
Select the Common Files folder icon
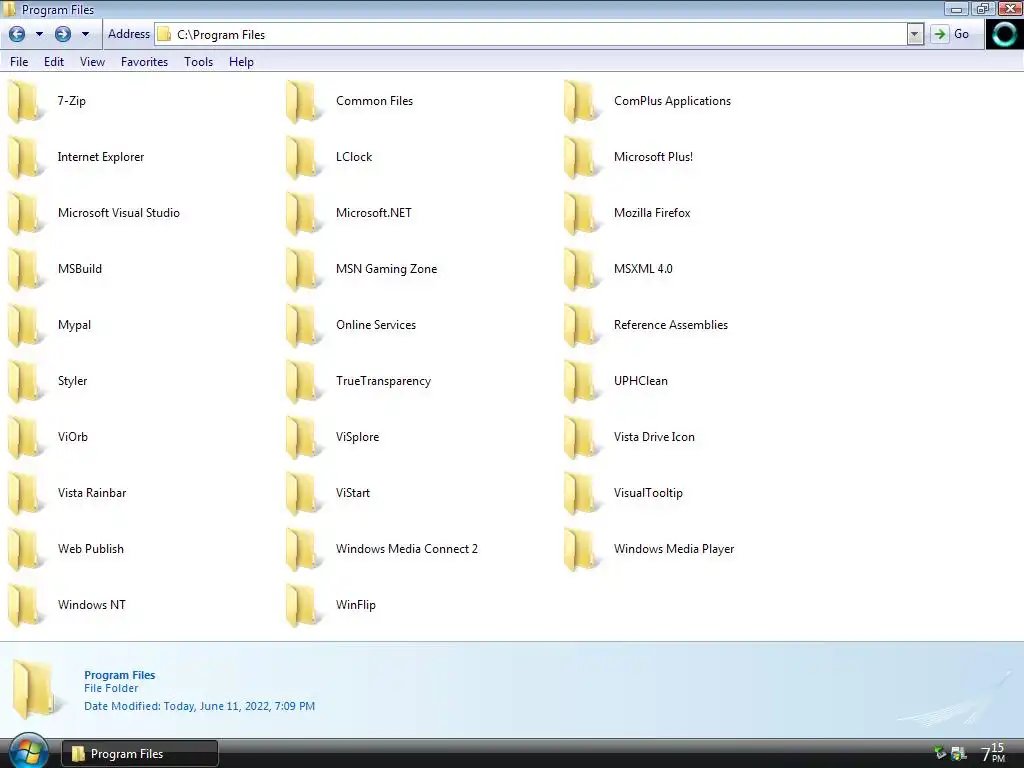tap(303, 102)
